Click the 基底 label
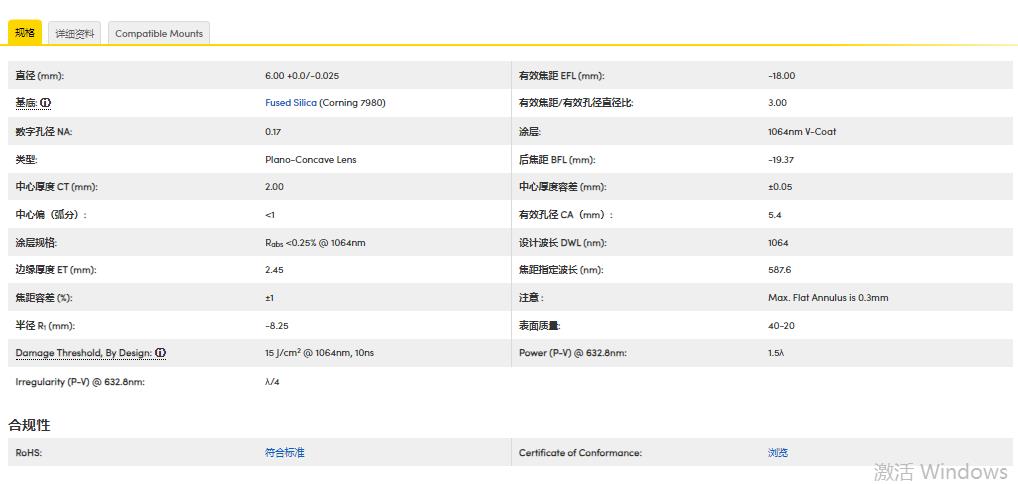 pos(26,103)
